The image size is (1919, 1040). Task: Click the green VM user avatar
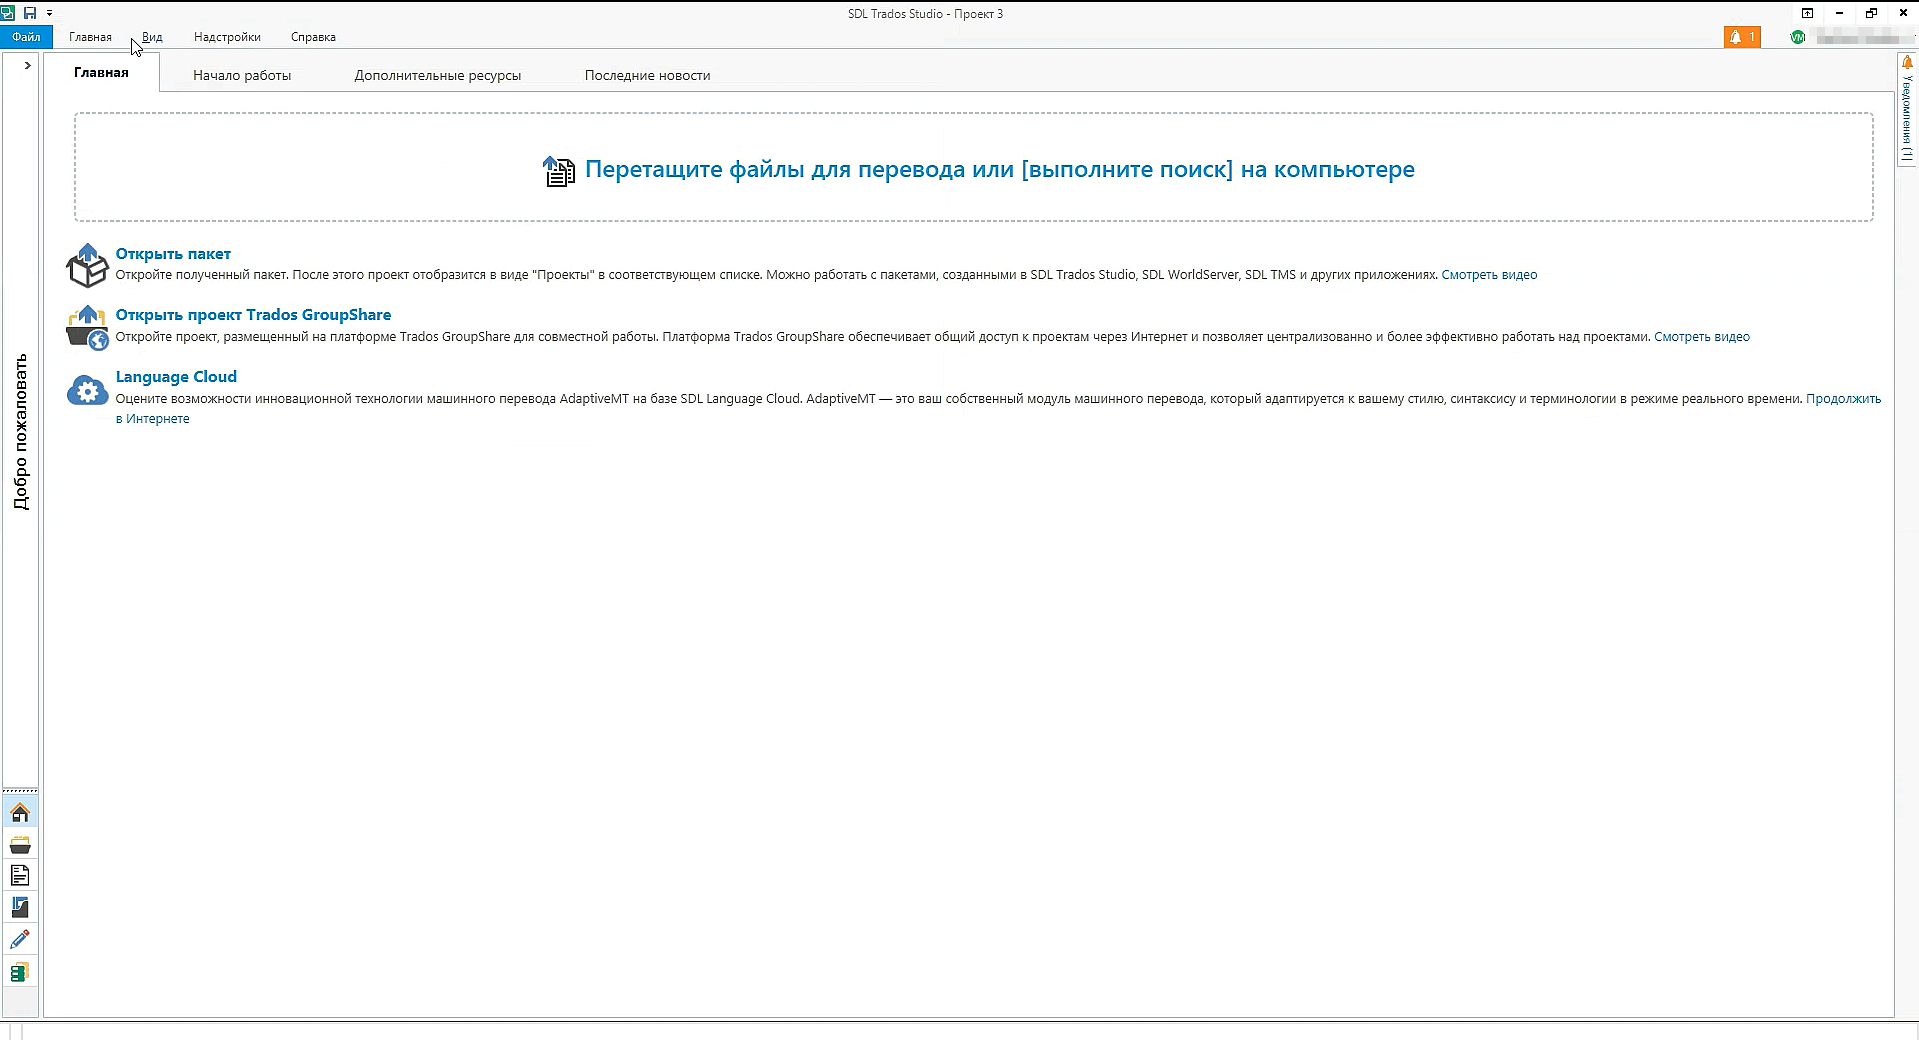[1798, 37]
